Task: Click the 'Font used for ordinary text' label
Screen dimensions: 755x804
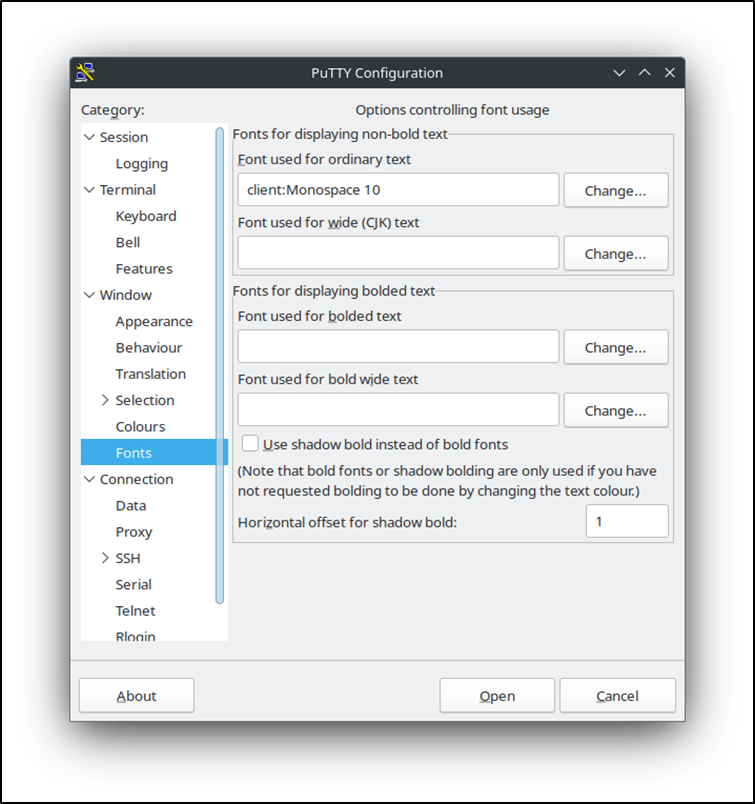Action: 324,159
